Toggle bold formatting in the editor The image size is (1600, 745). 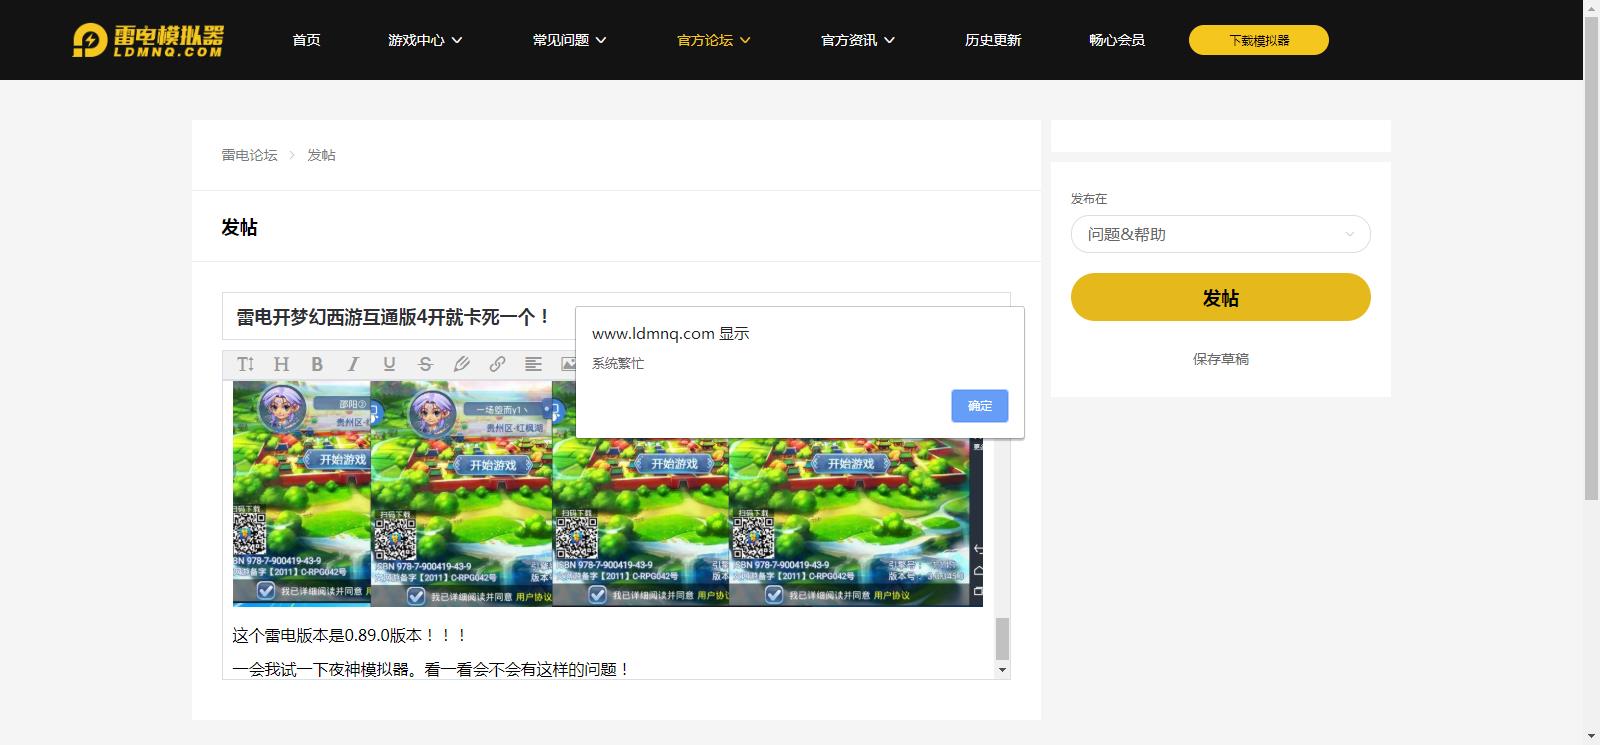pos(317,364)
